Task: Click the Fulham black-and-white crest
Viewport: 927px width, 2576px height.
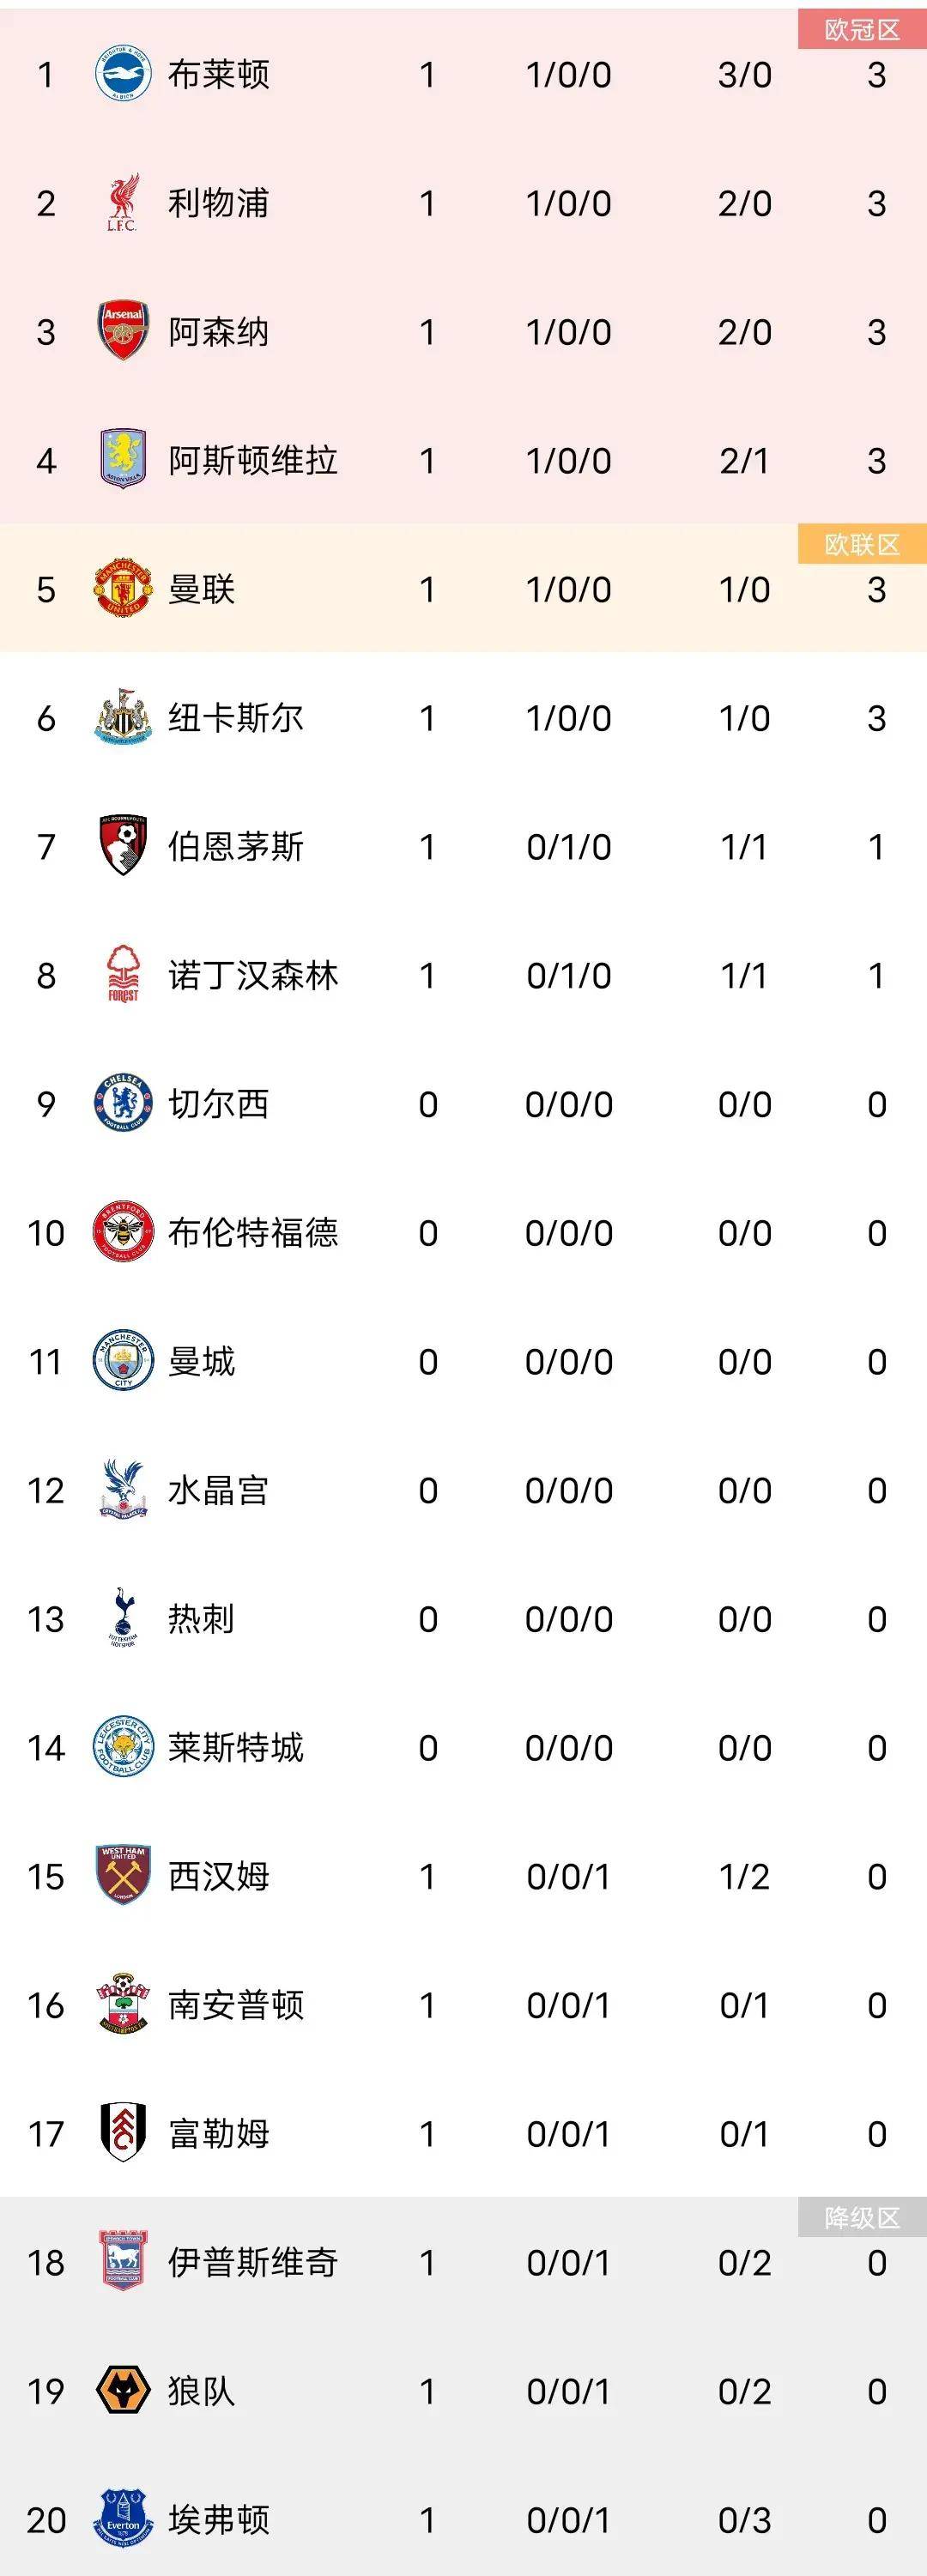Action: point(123,2133)
